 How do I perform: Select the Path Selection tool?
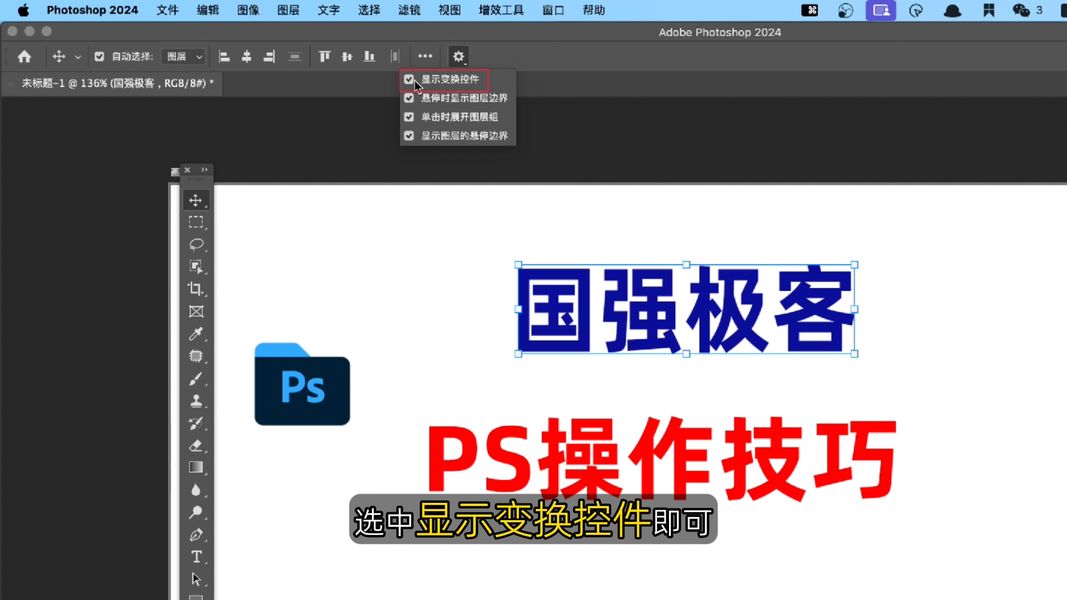coord(196,579)
